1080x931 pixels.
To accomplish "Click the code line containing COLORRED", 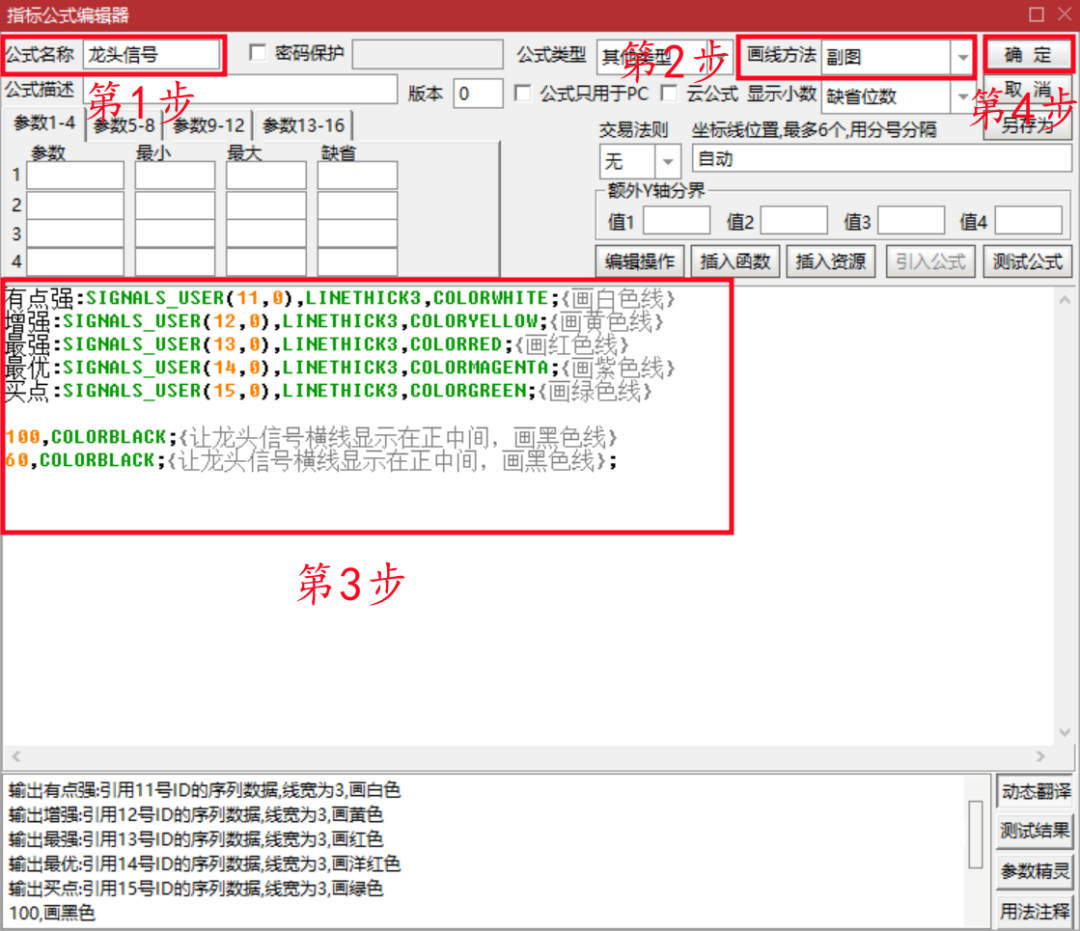I will click(x=317, y=344).
